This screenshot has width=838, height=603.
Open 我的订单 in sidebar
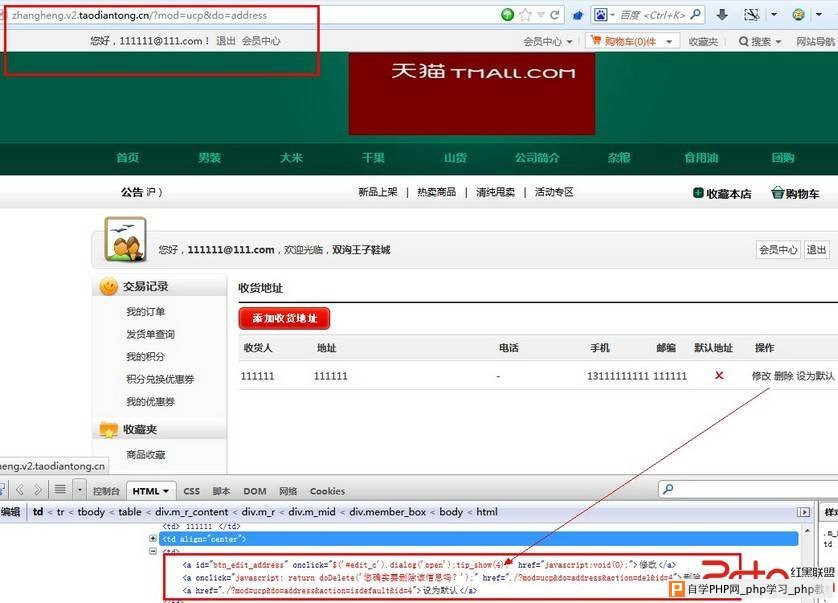145,312
